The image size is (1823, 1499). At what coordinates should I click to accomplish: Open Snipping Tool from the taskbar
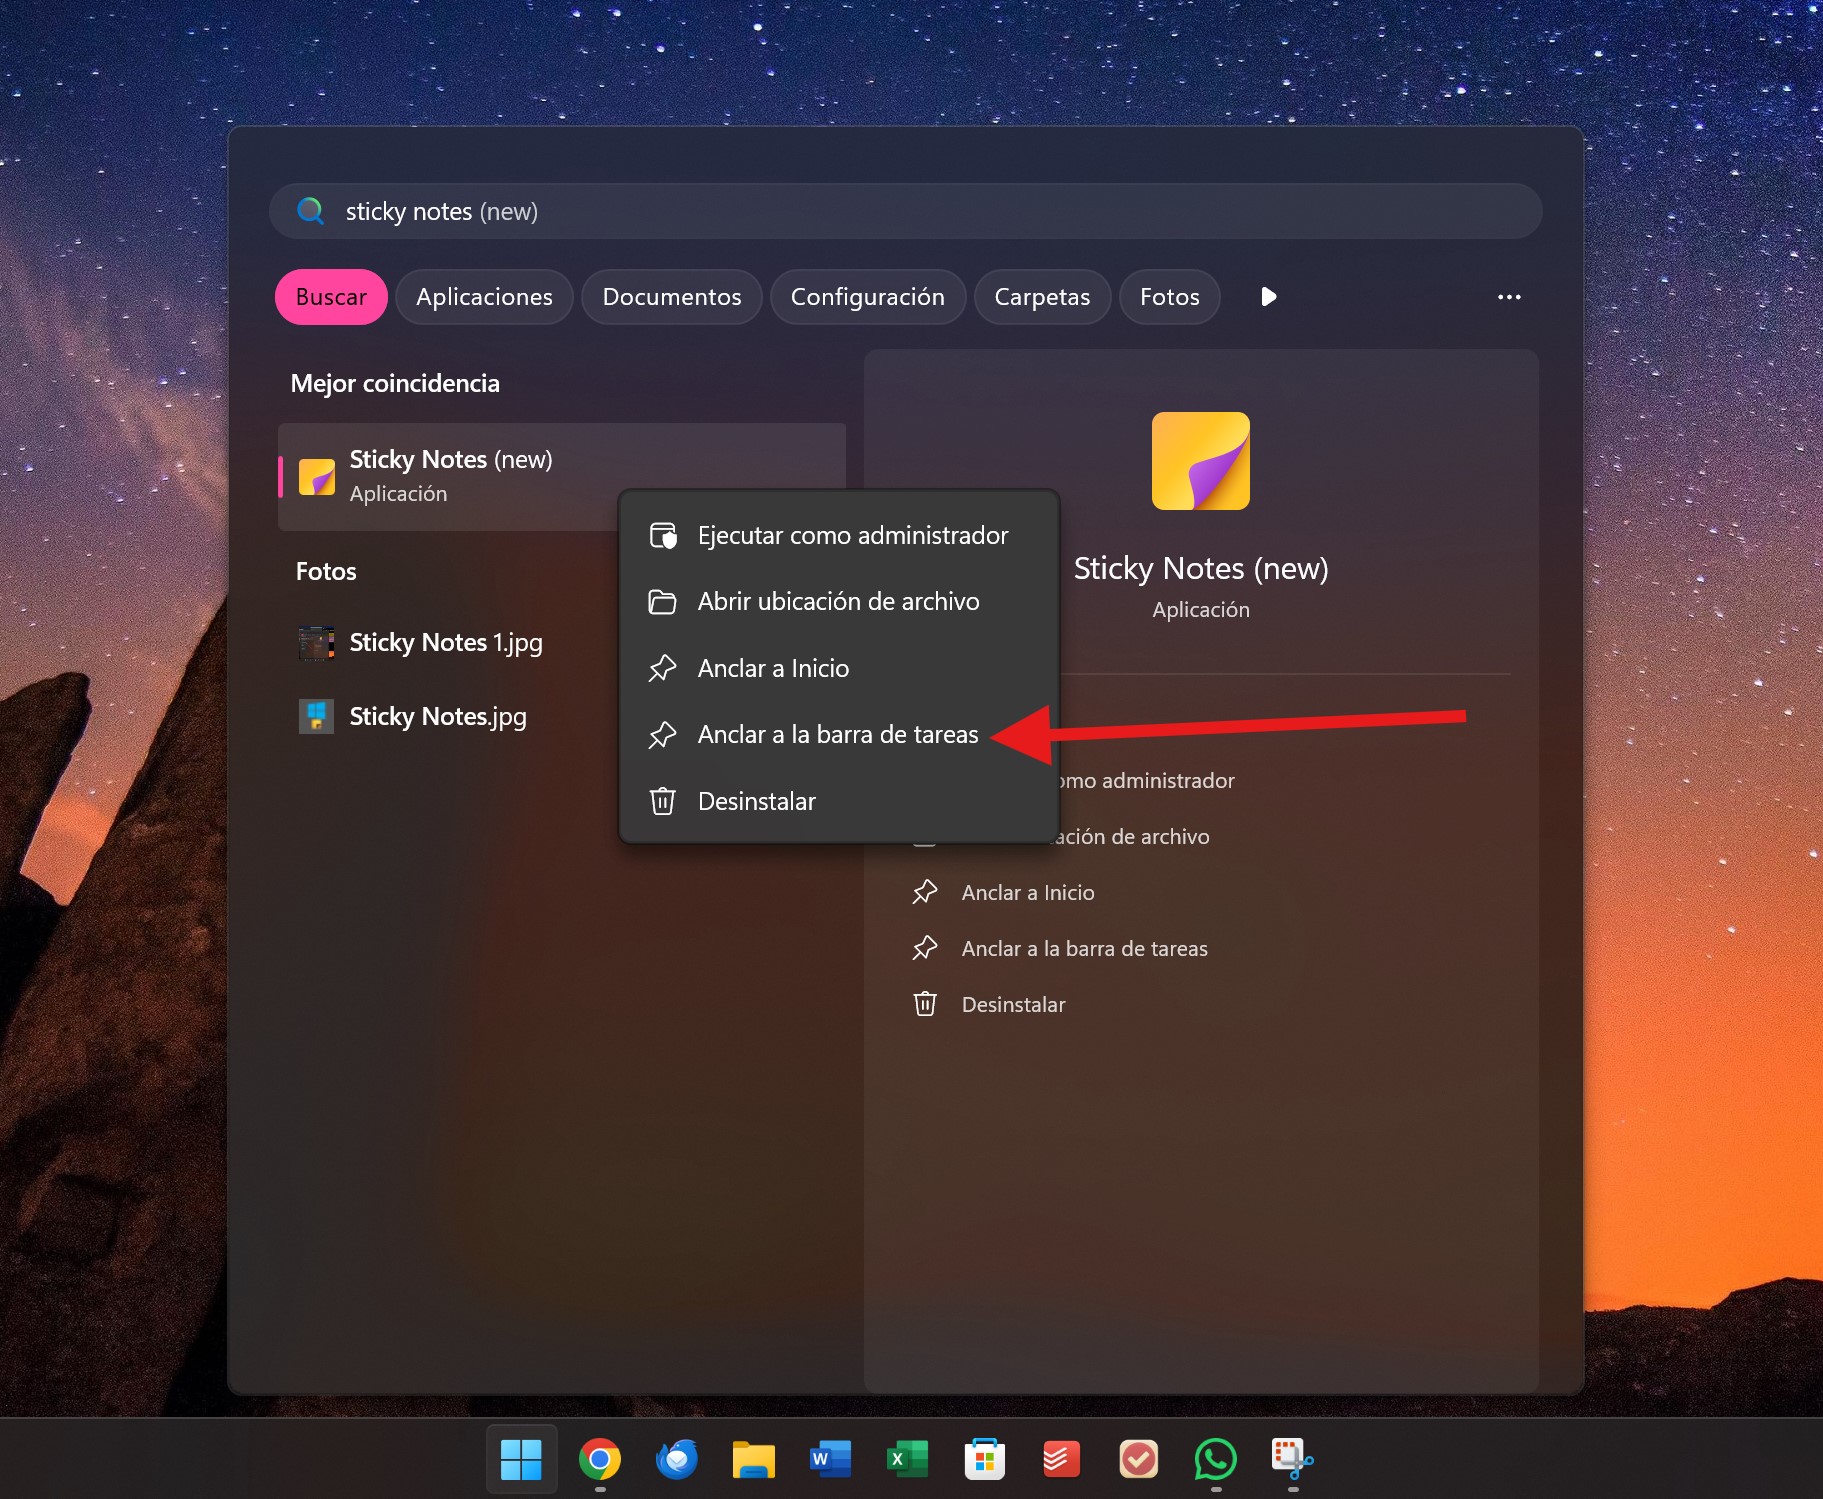(x=1292, y=1459)
